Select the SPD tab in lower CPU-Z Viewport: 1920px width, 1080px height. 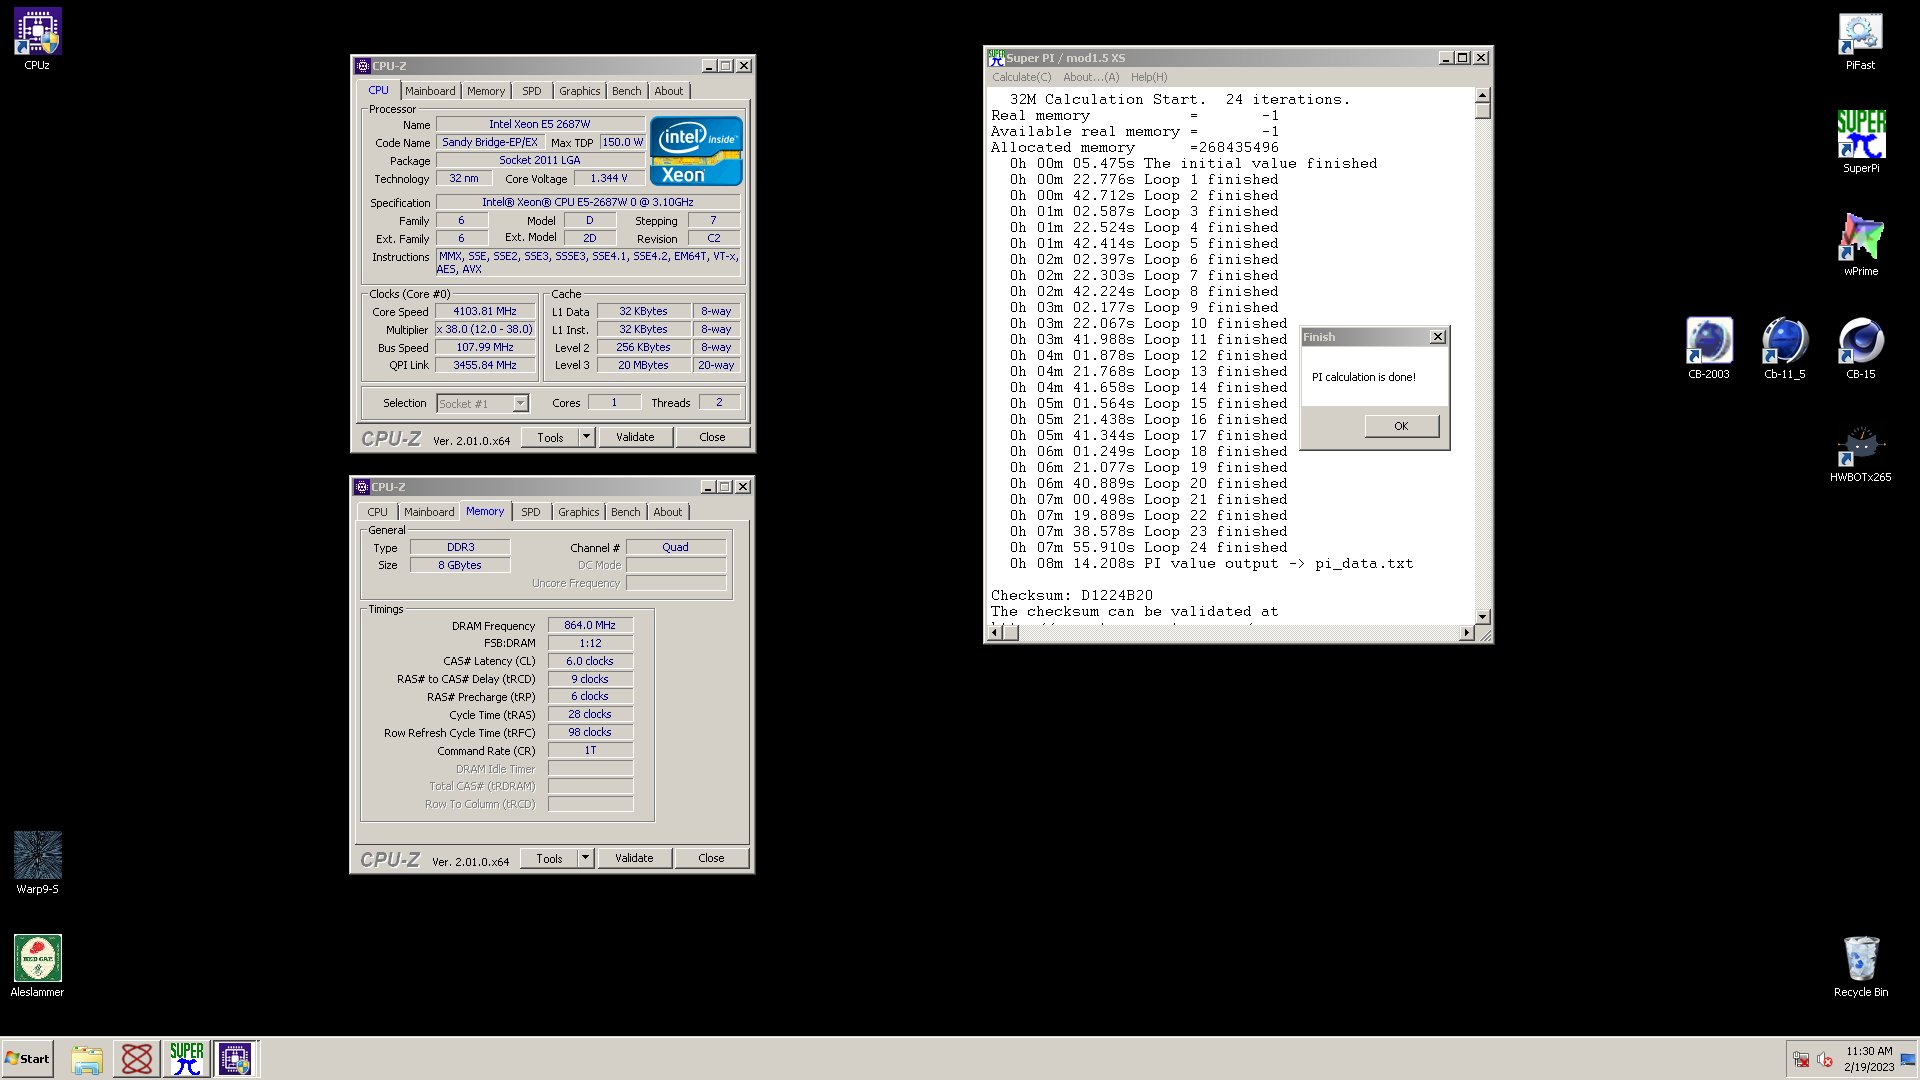click(x=531, y=512)
